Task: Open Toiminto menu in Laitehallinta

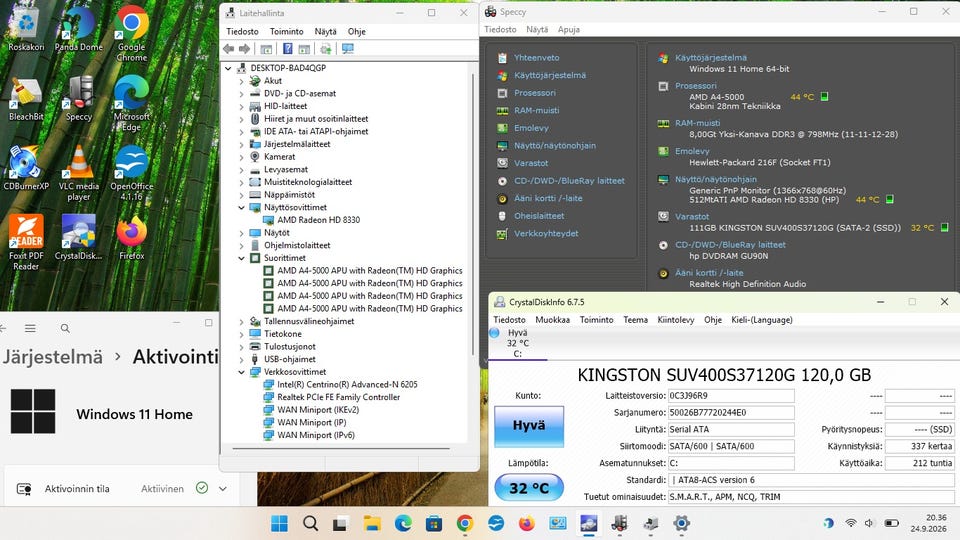Action: 287,31
